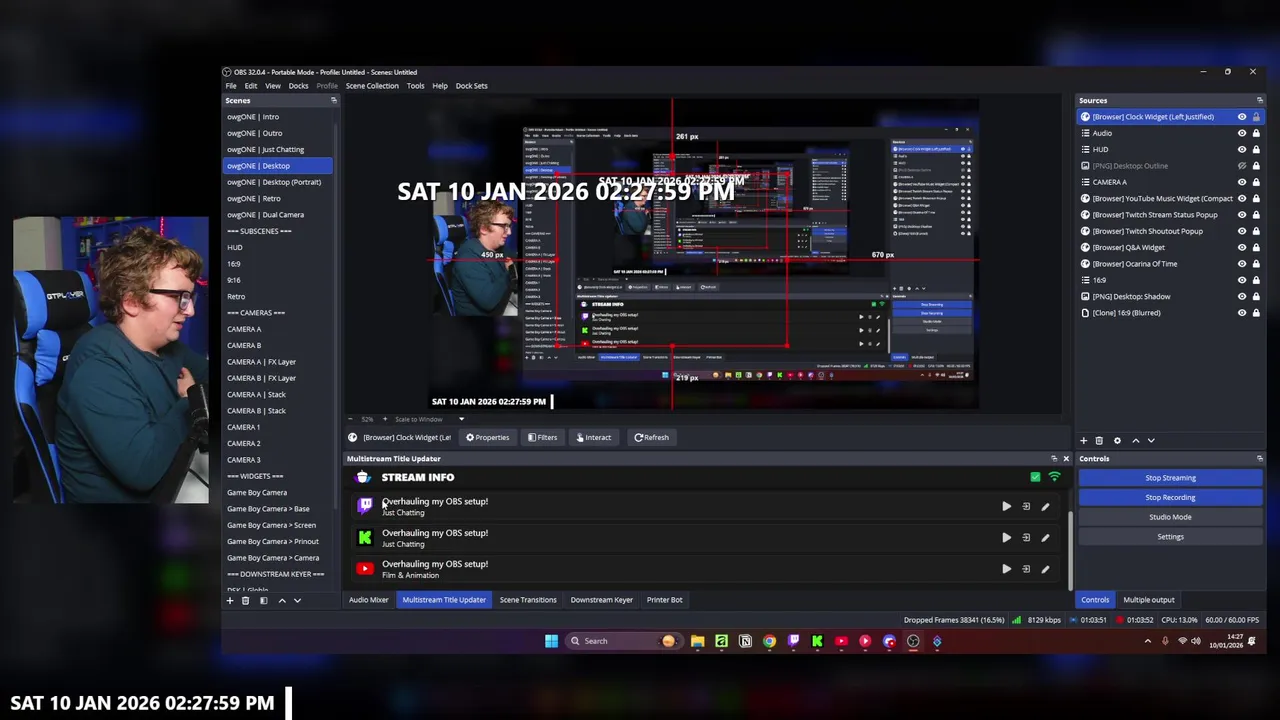Viewport: 1280px width, 720px height.
Task: Switch to the Audio Mixer tab
Action: [x=369, y=600]
